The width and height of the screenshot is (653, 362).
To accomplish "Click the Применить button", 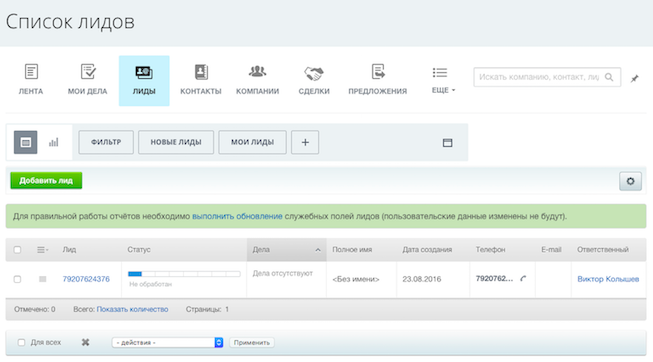I will (x=252, y=342).
